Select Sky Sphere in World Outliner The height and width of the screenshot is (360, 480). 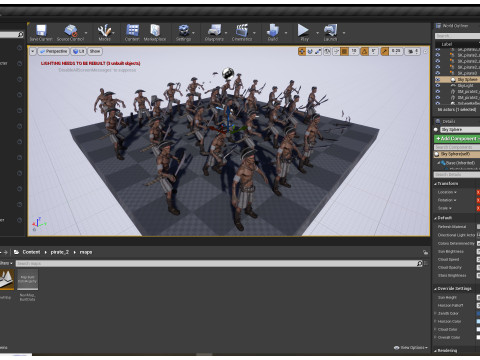coord(467,80)
